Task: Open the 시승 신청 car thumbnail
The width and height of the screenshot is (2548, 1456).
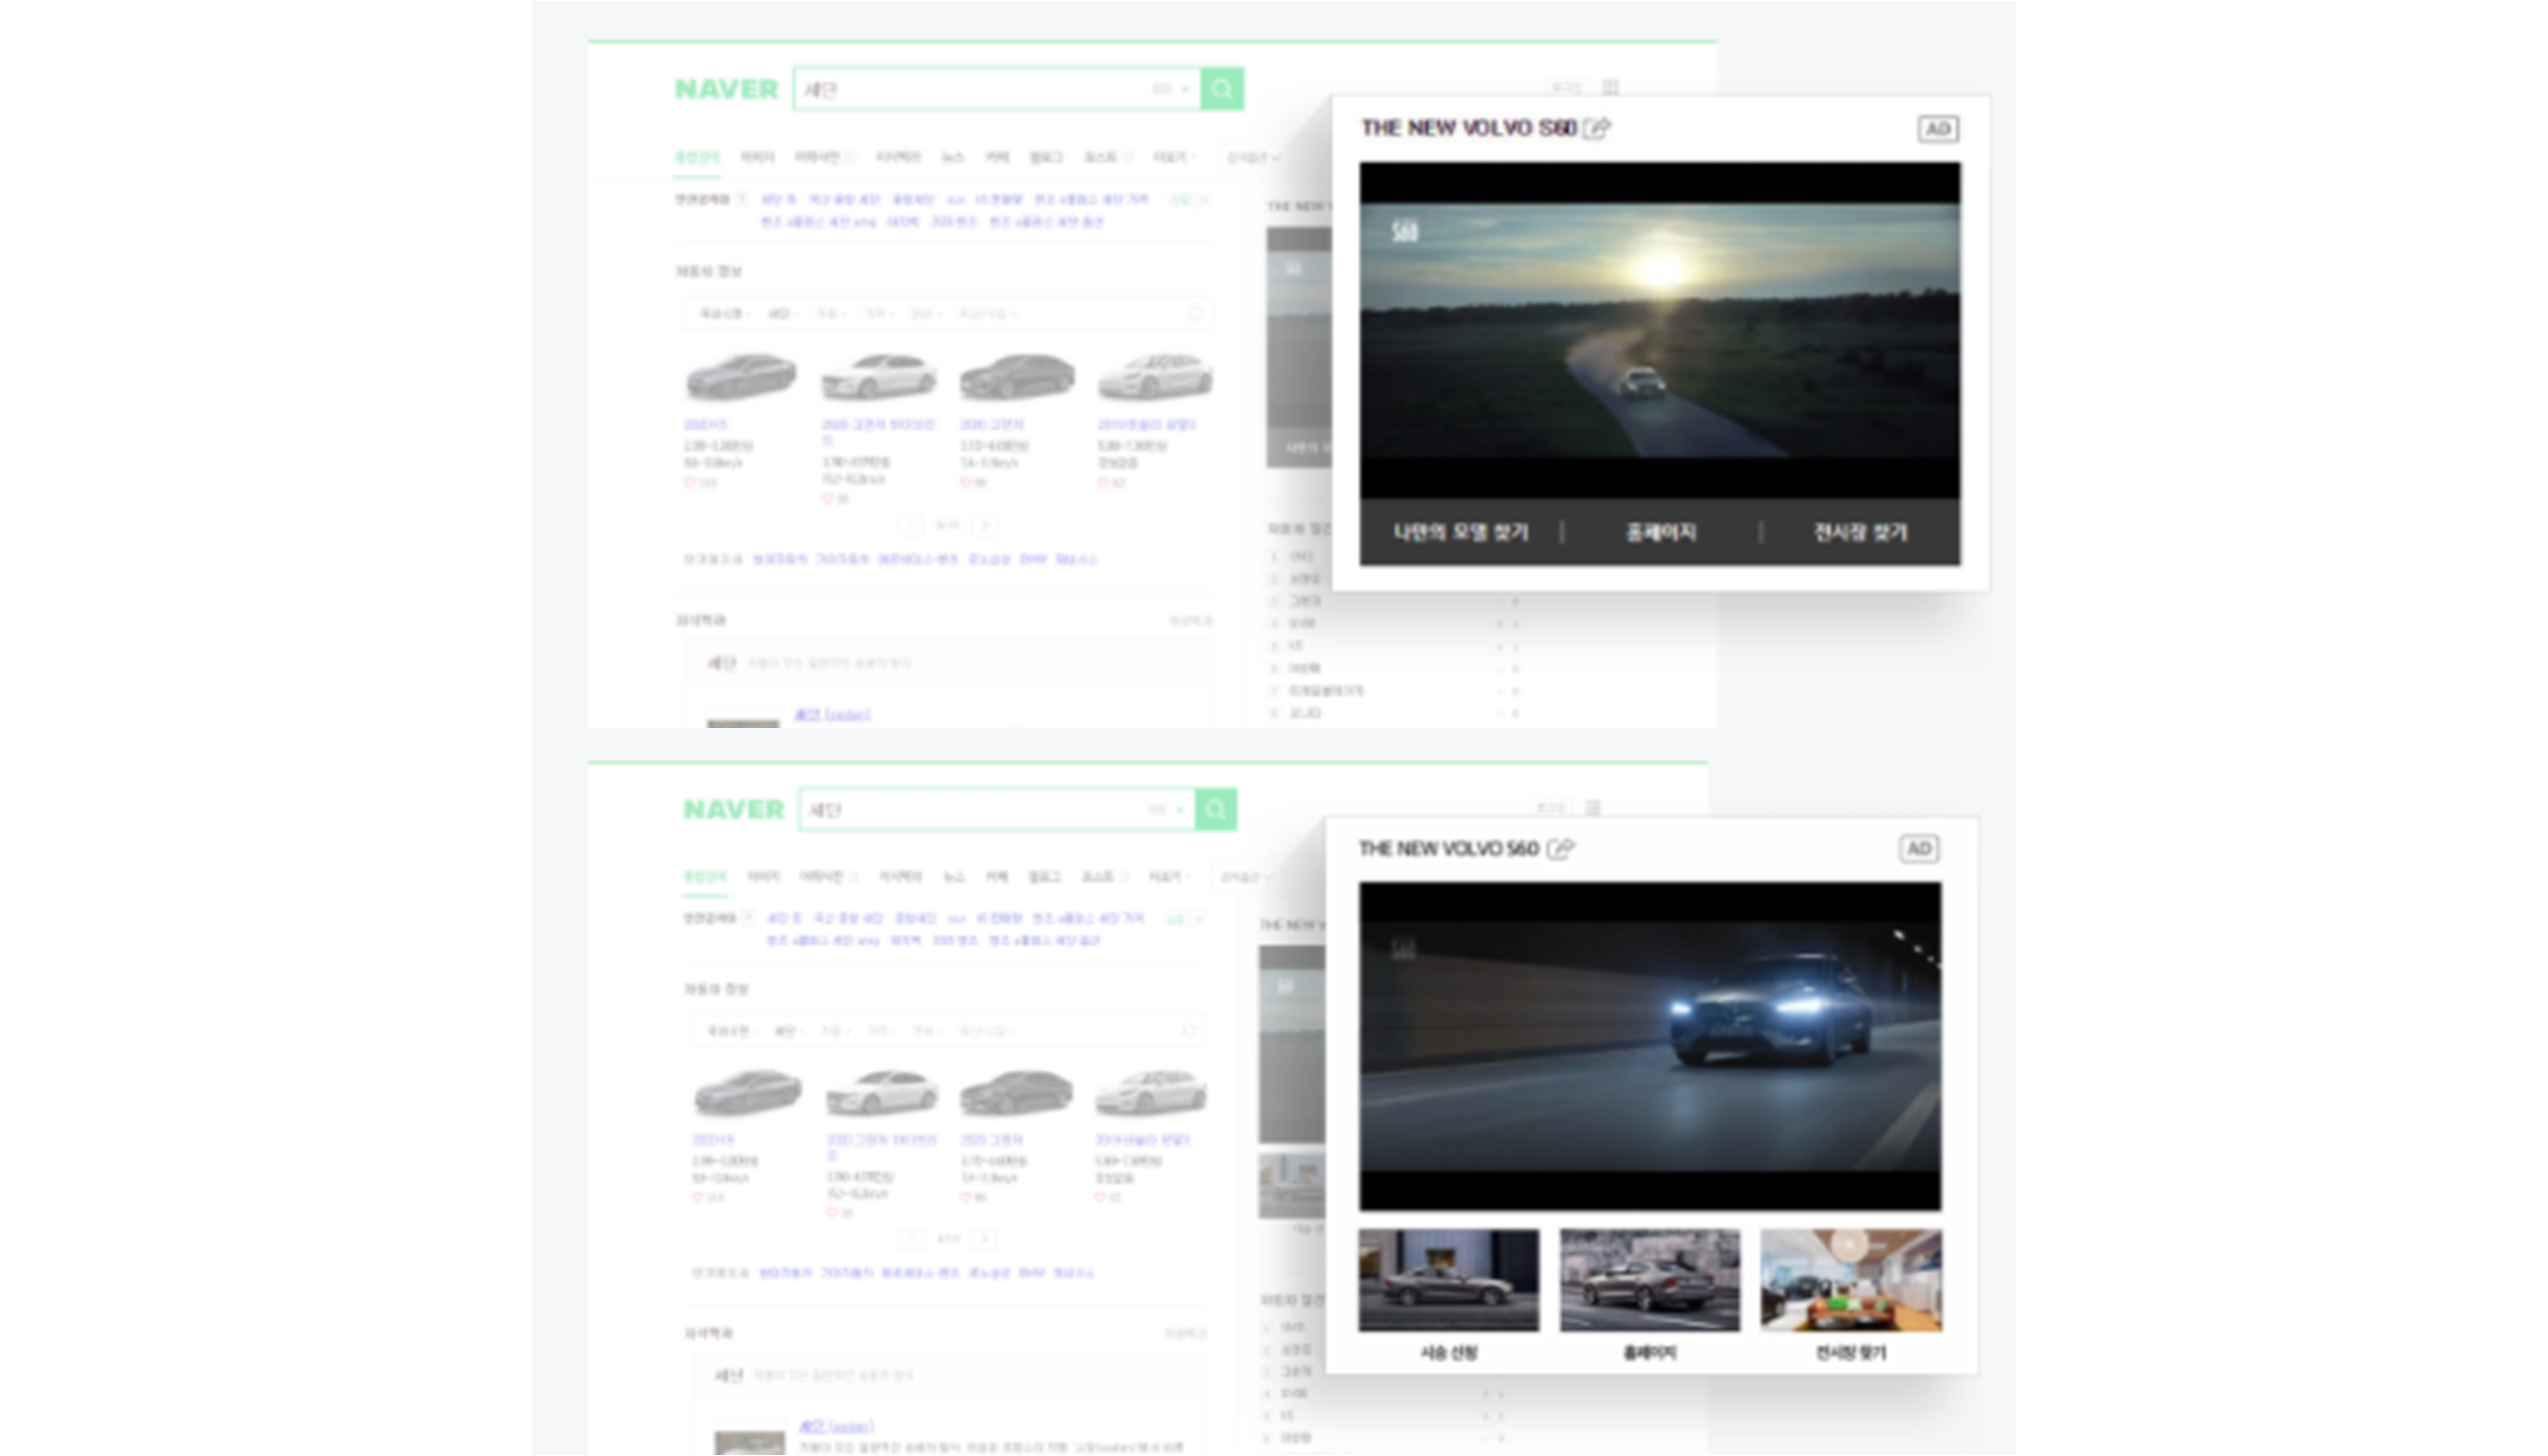Action: click(x=1449, y=1280)
